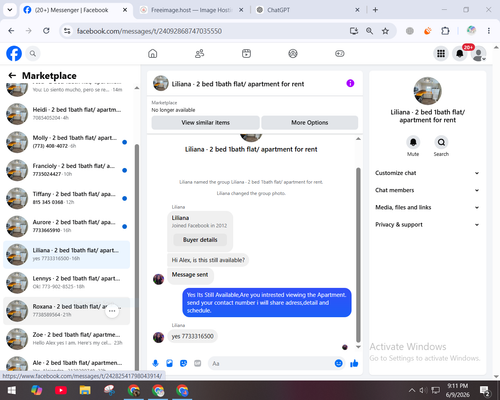Attach a photo with the image icon
The image size is (500, 400).
click(170, 363)
